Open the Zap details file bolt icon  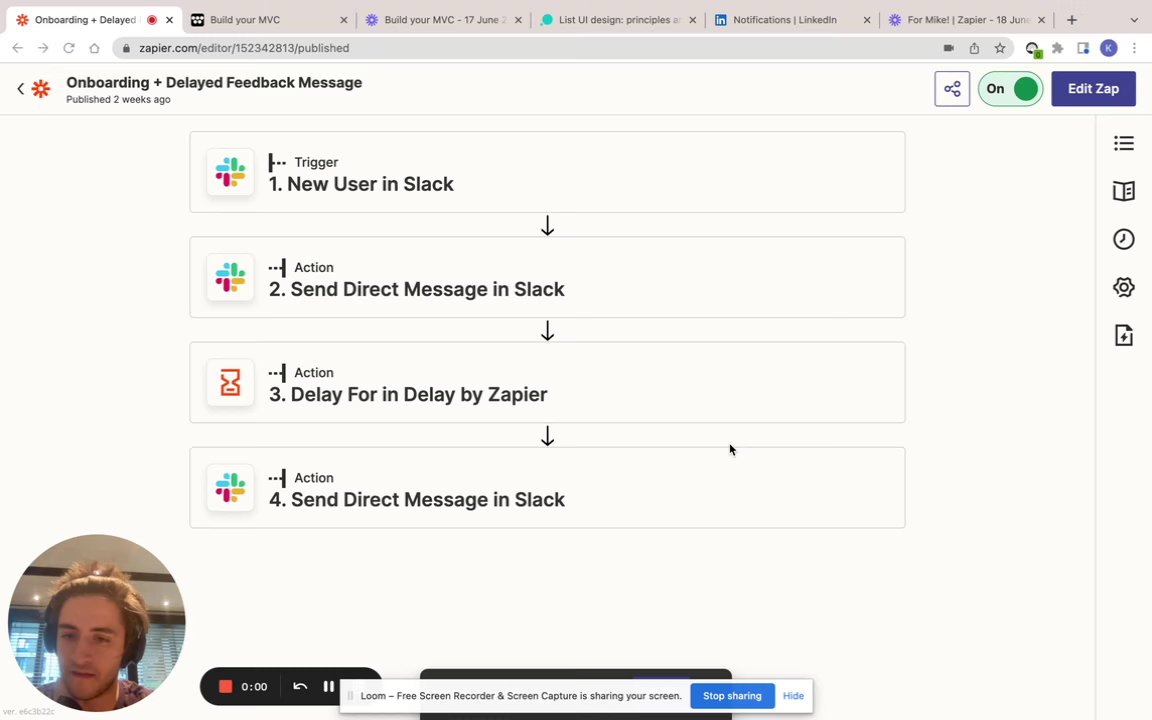[1123, 335]
